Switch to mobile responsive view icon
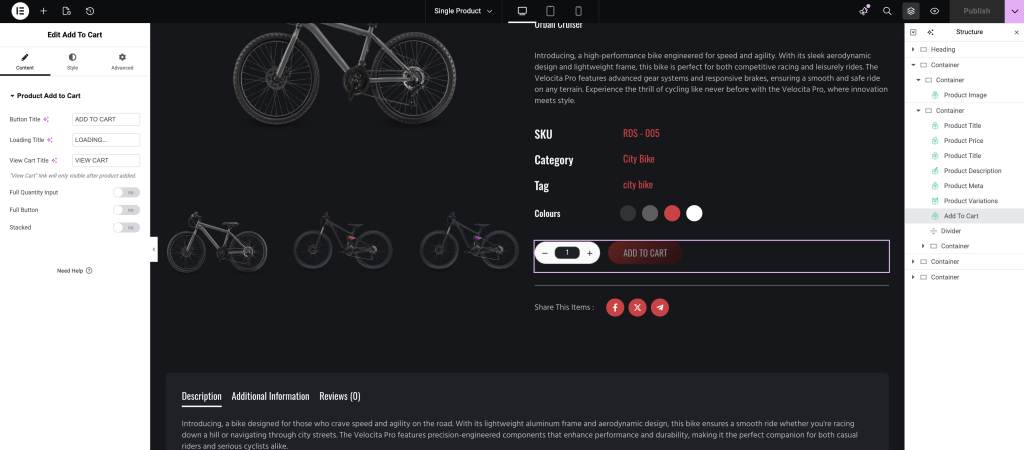Viewport: 1024px width, 450px height. [x=578, y=11]
